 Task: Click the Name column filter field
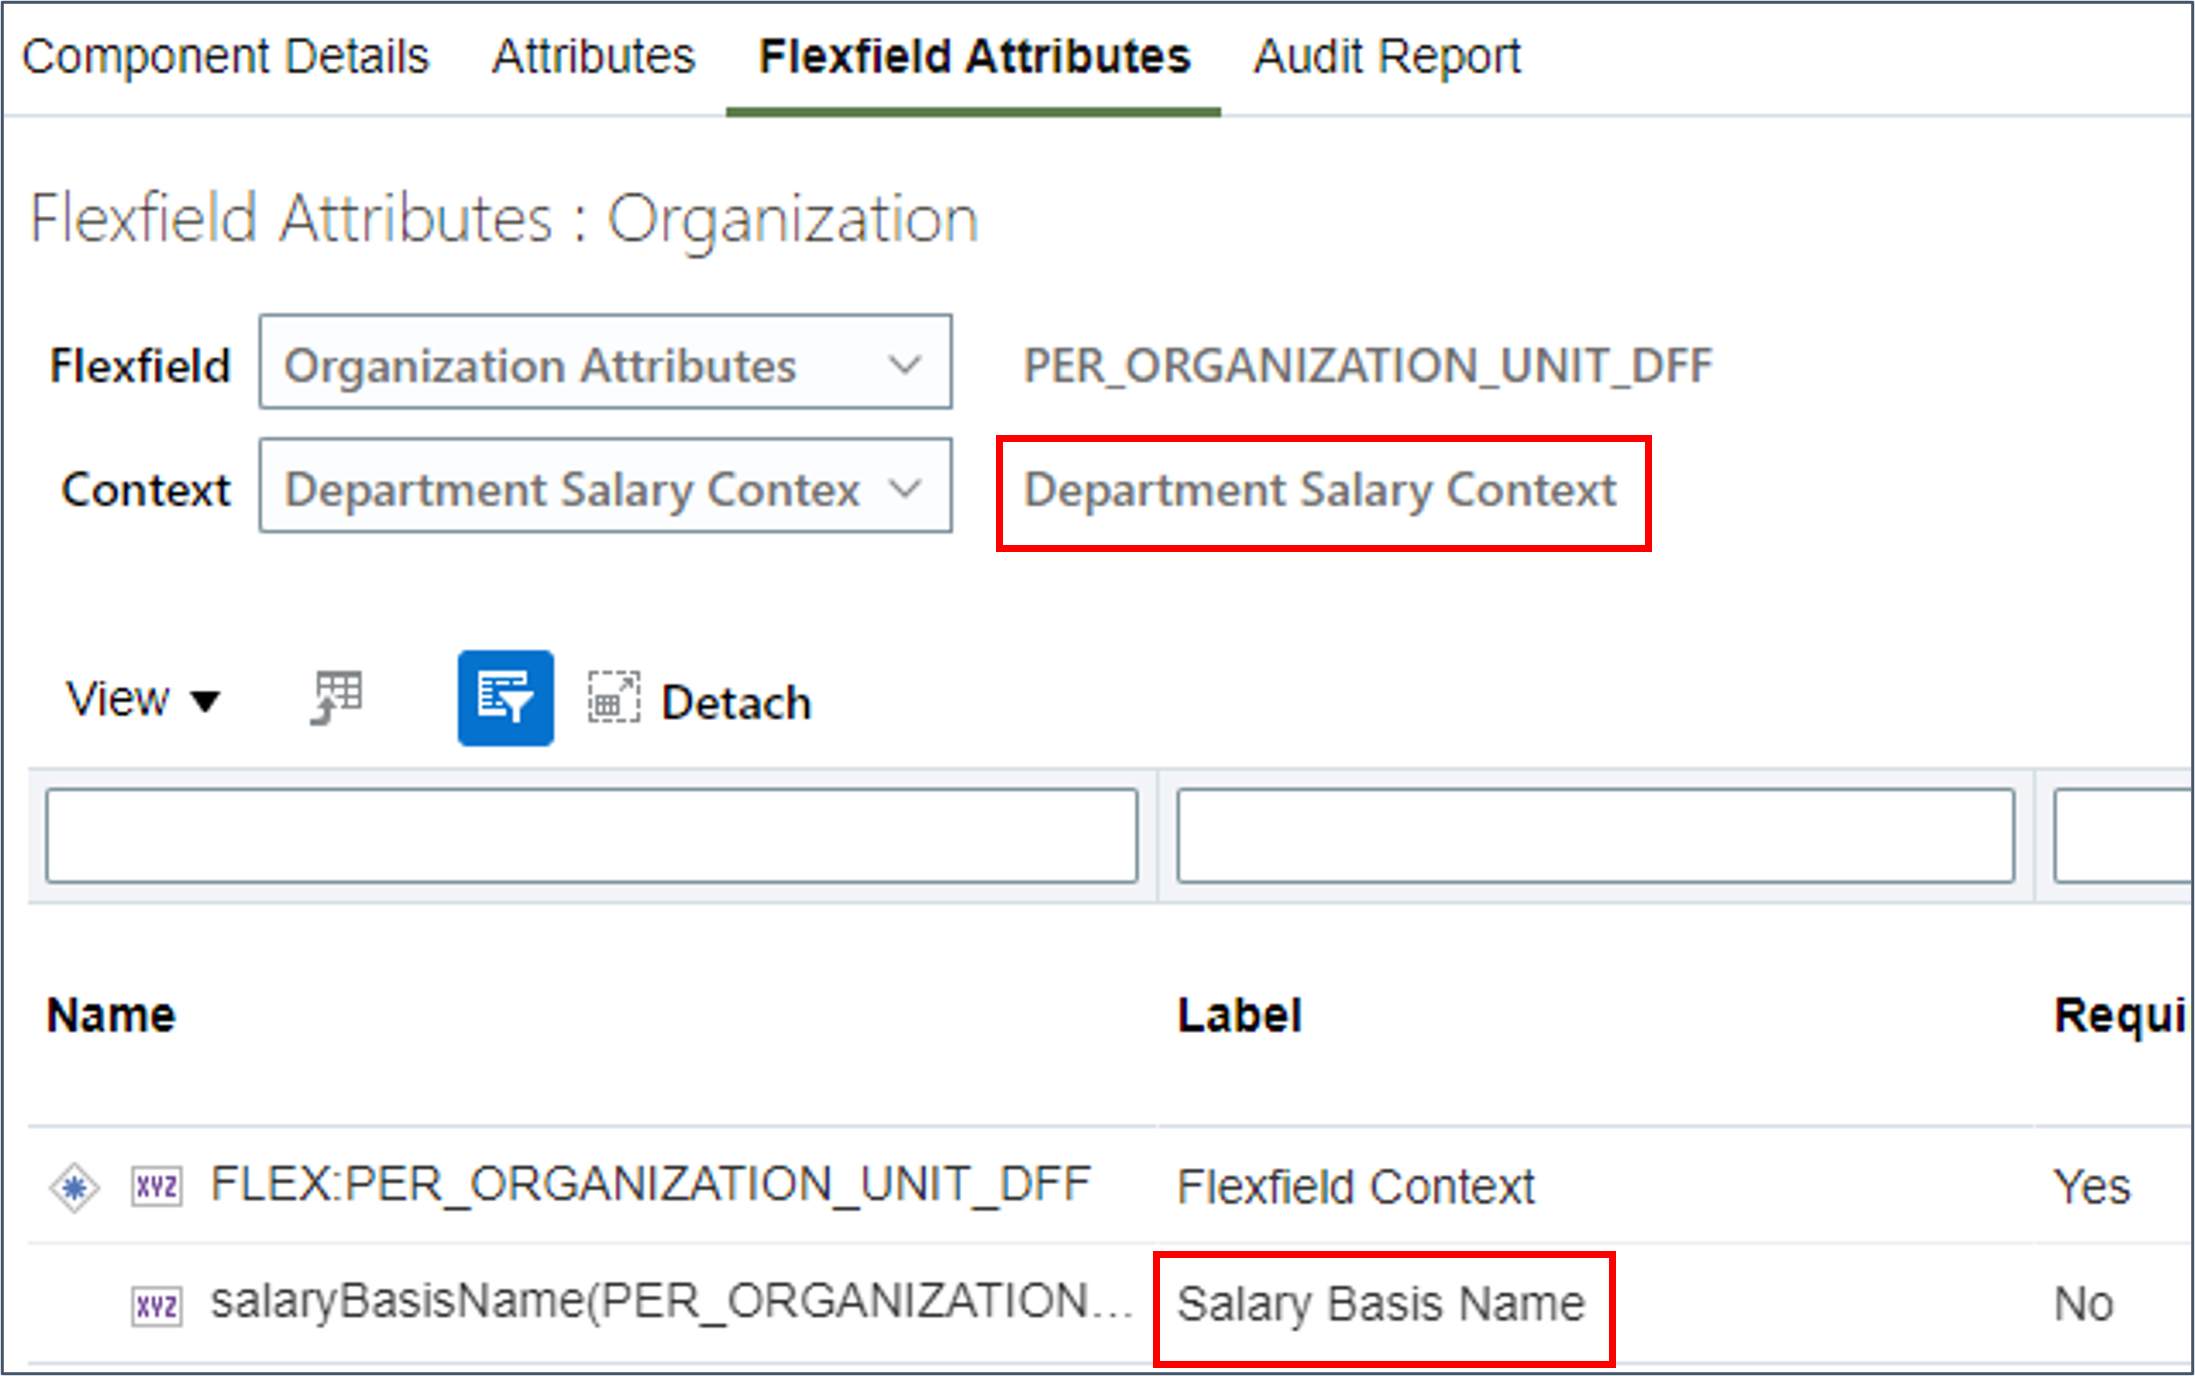tap(591, 836)
